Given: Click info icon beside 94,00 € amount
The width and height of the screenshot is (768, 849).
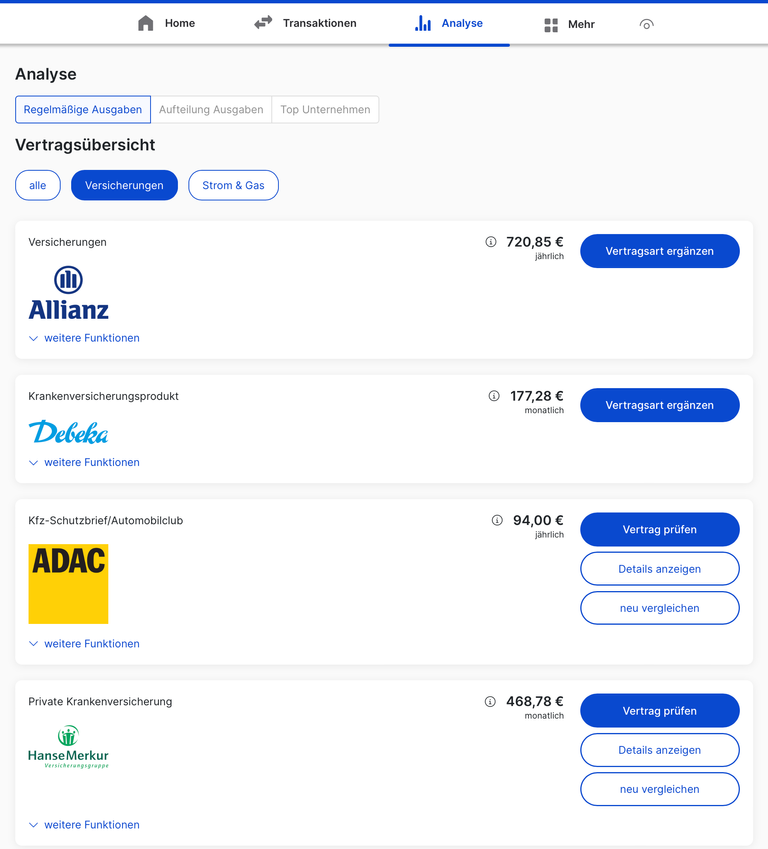Looking at the screenshot, I should click(x=497, y=520).
